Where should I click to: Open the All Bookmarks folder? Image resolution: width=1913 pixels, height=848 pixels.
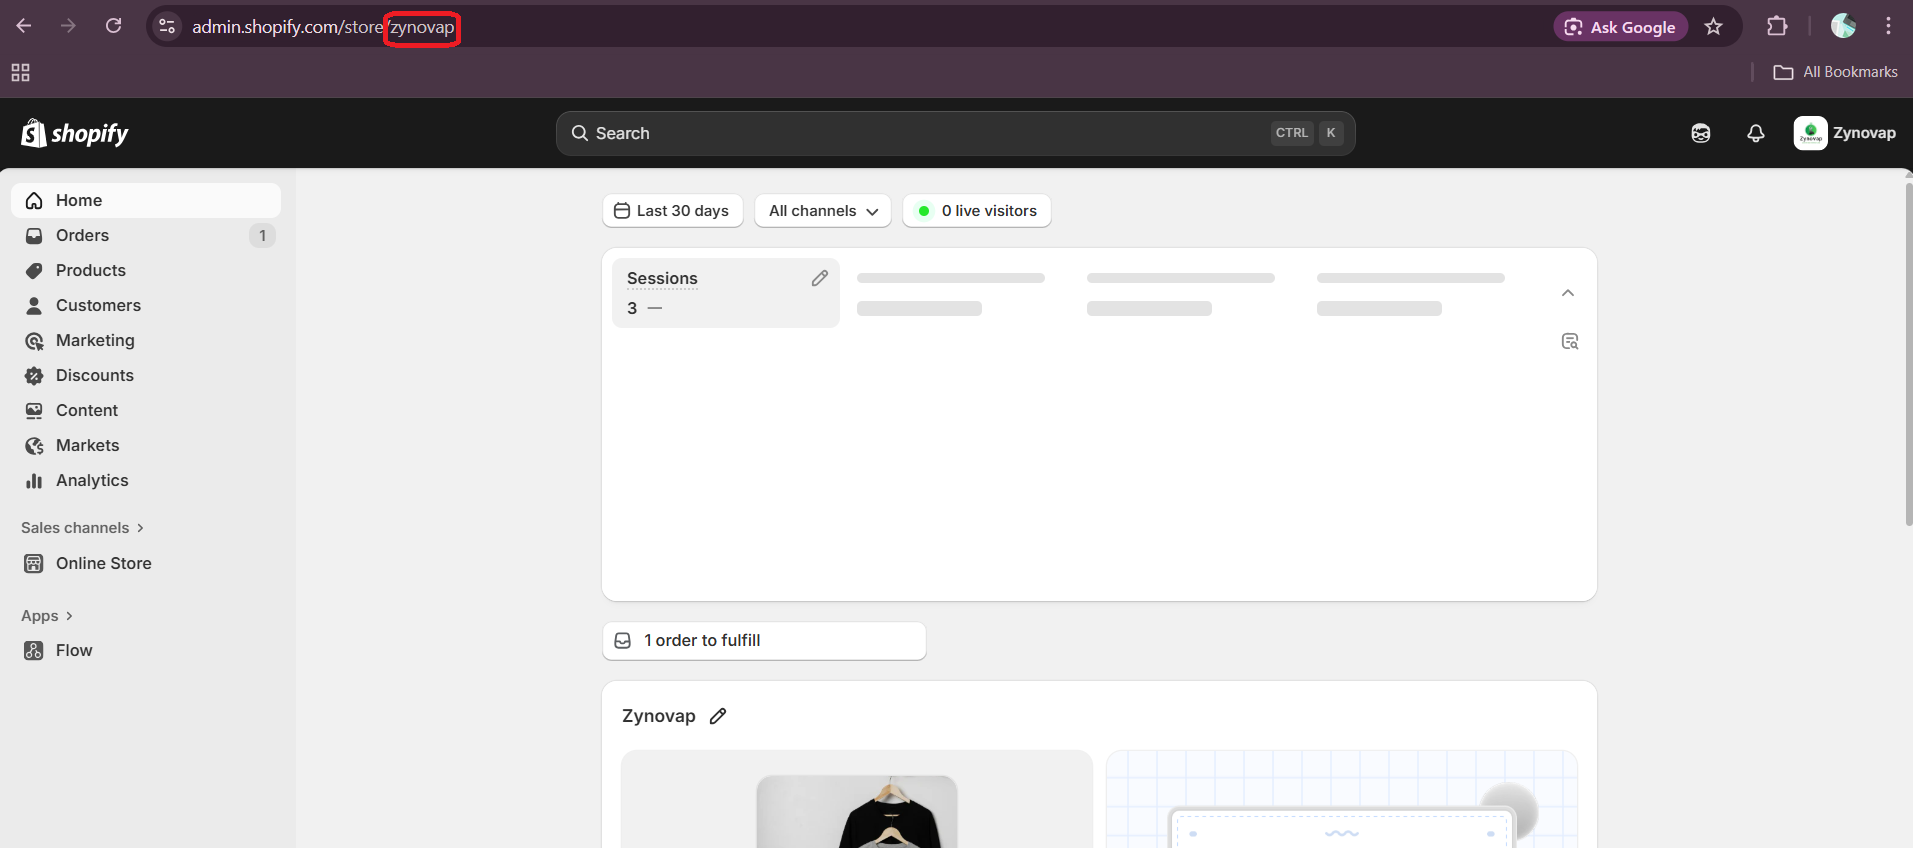click(x=1835, y=72)
